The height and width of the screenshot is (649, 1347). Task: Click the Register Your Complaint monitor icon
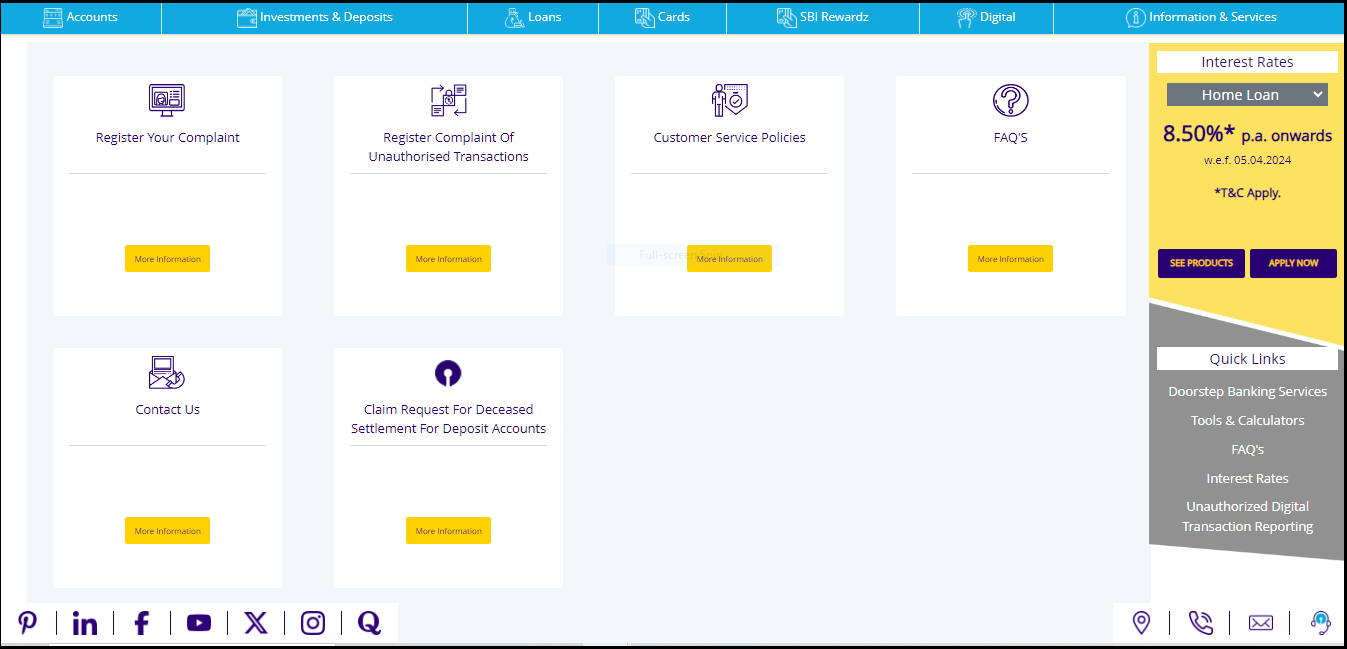point(167,100)
